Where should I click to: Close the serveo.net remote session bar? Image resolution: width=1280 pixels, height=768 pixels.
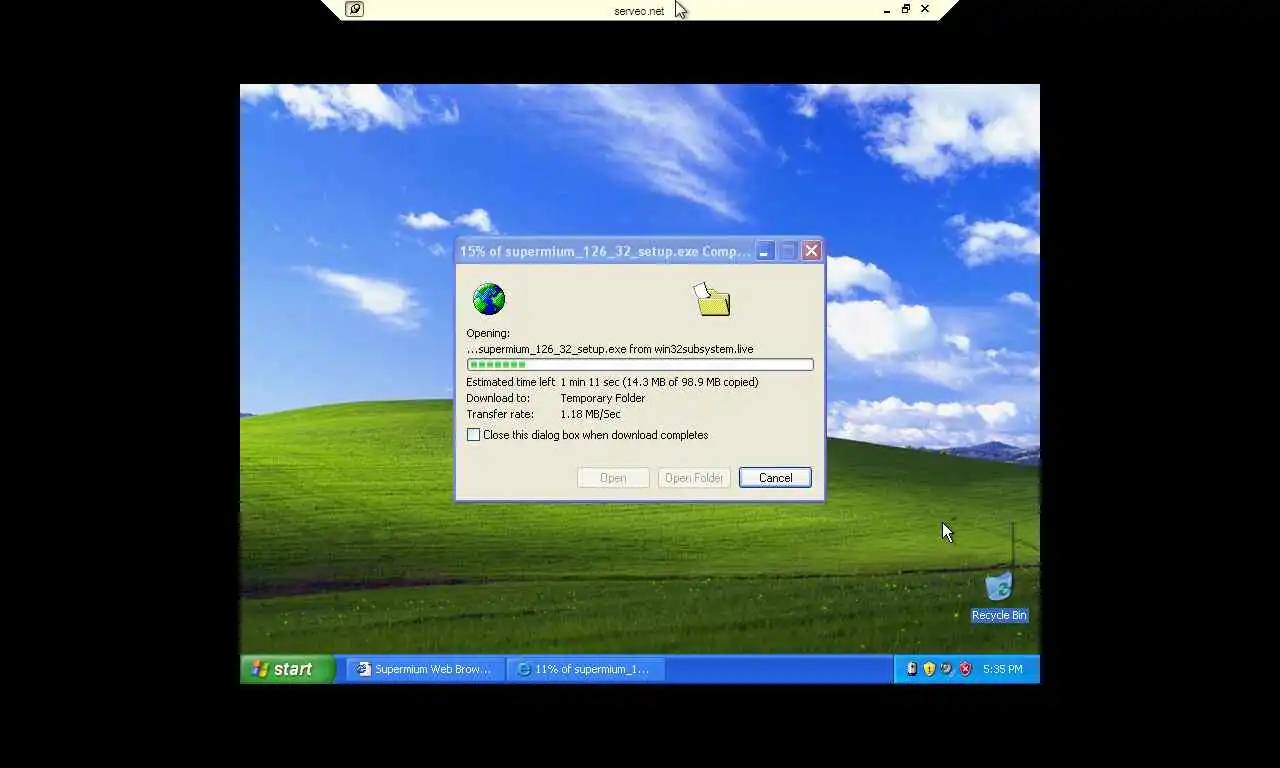pos(925,9)
